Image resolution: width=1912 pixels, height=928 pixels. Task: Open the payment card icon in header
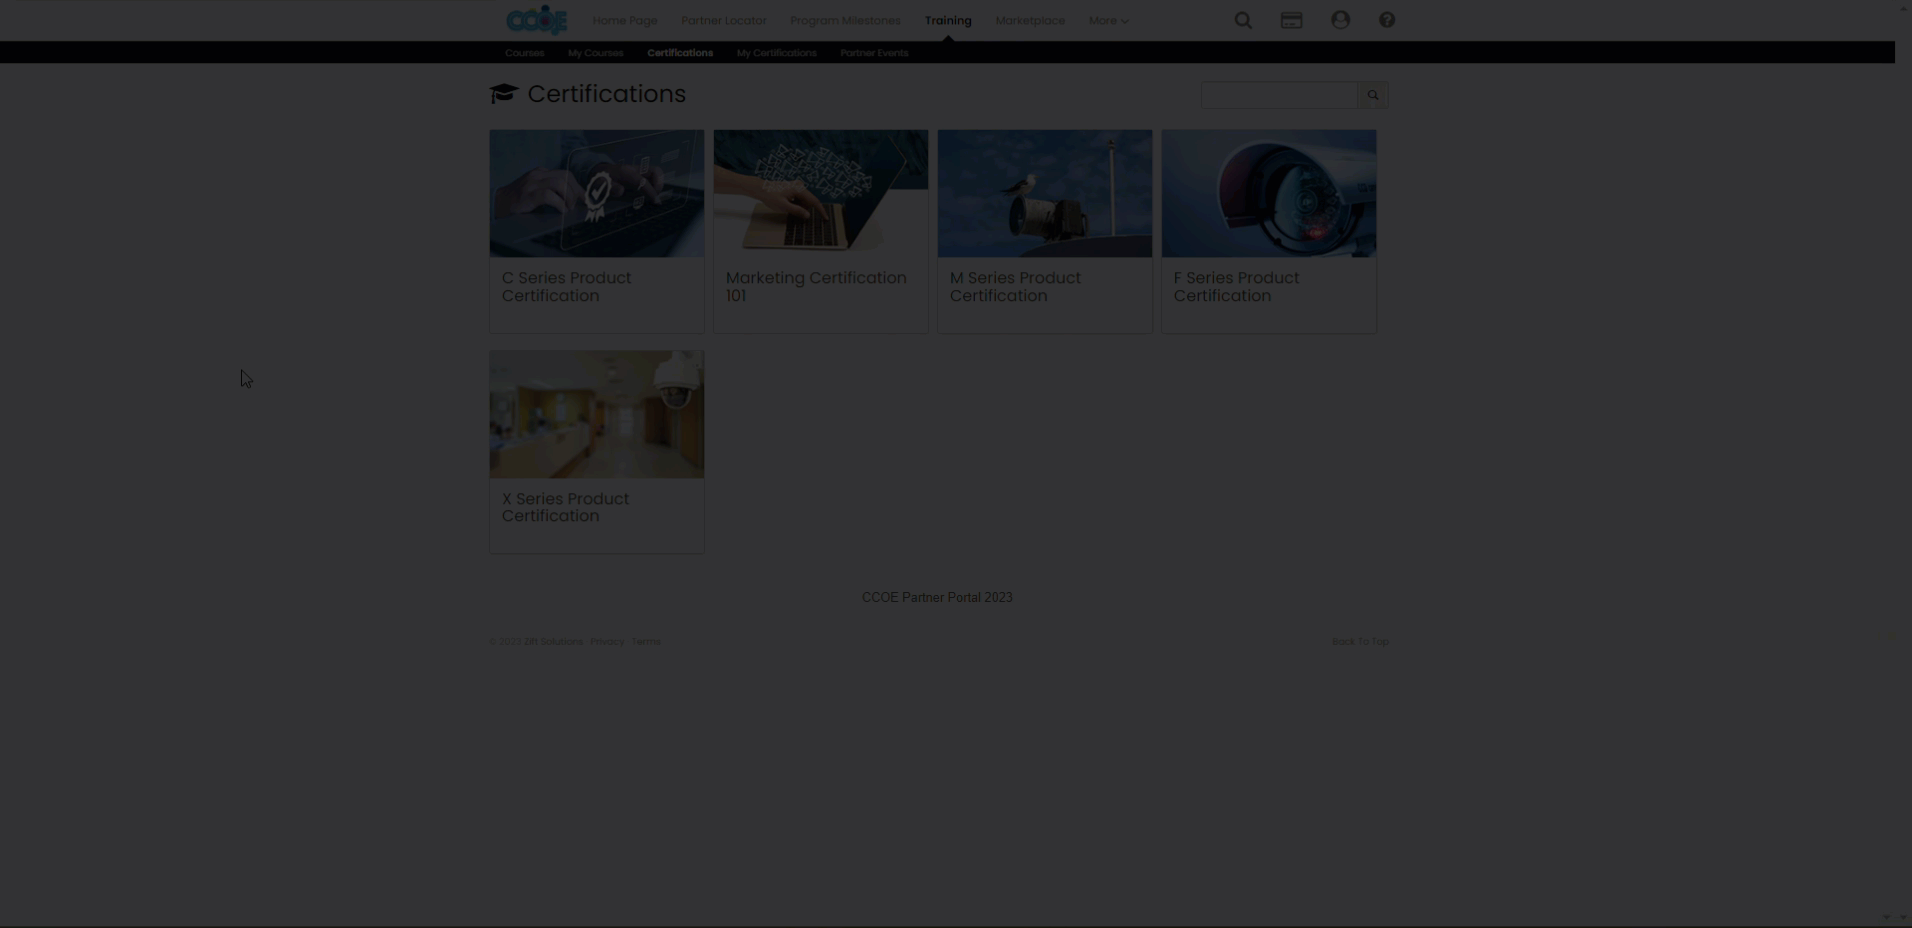[x=1291, y=20]
